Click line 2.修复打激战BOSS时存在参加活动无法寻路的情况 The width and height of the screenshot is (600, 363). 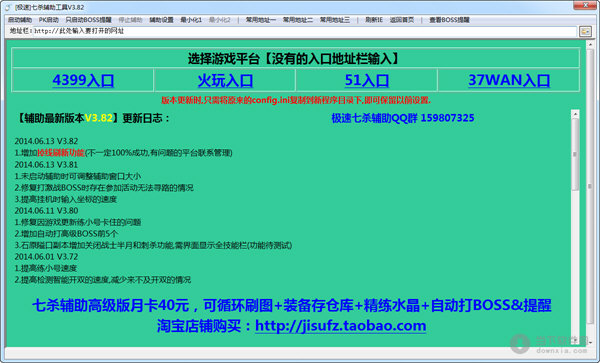[x=104, y=187]
